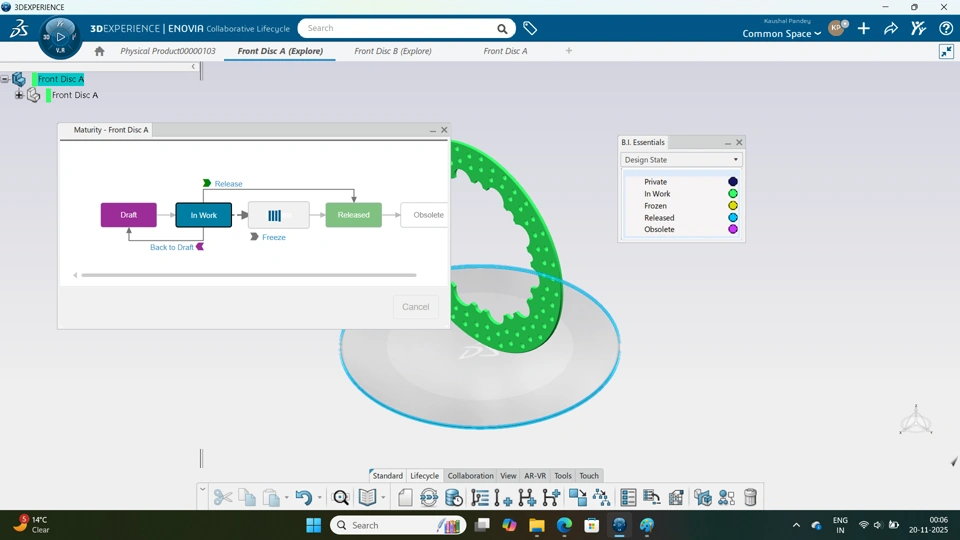Click the Paste dropdown arrow
This screenshot has height=540, width=960.
coord(287,498)
